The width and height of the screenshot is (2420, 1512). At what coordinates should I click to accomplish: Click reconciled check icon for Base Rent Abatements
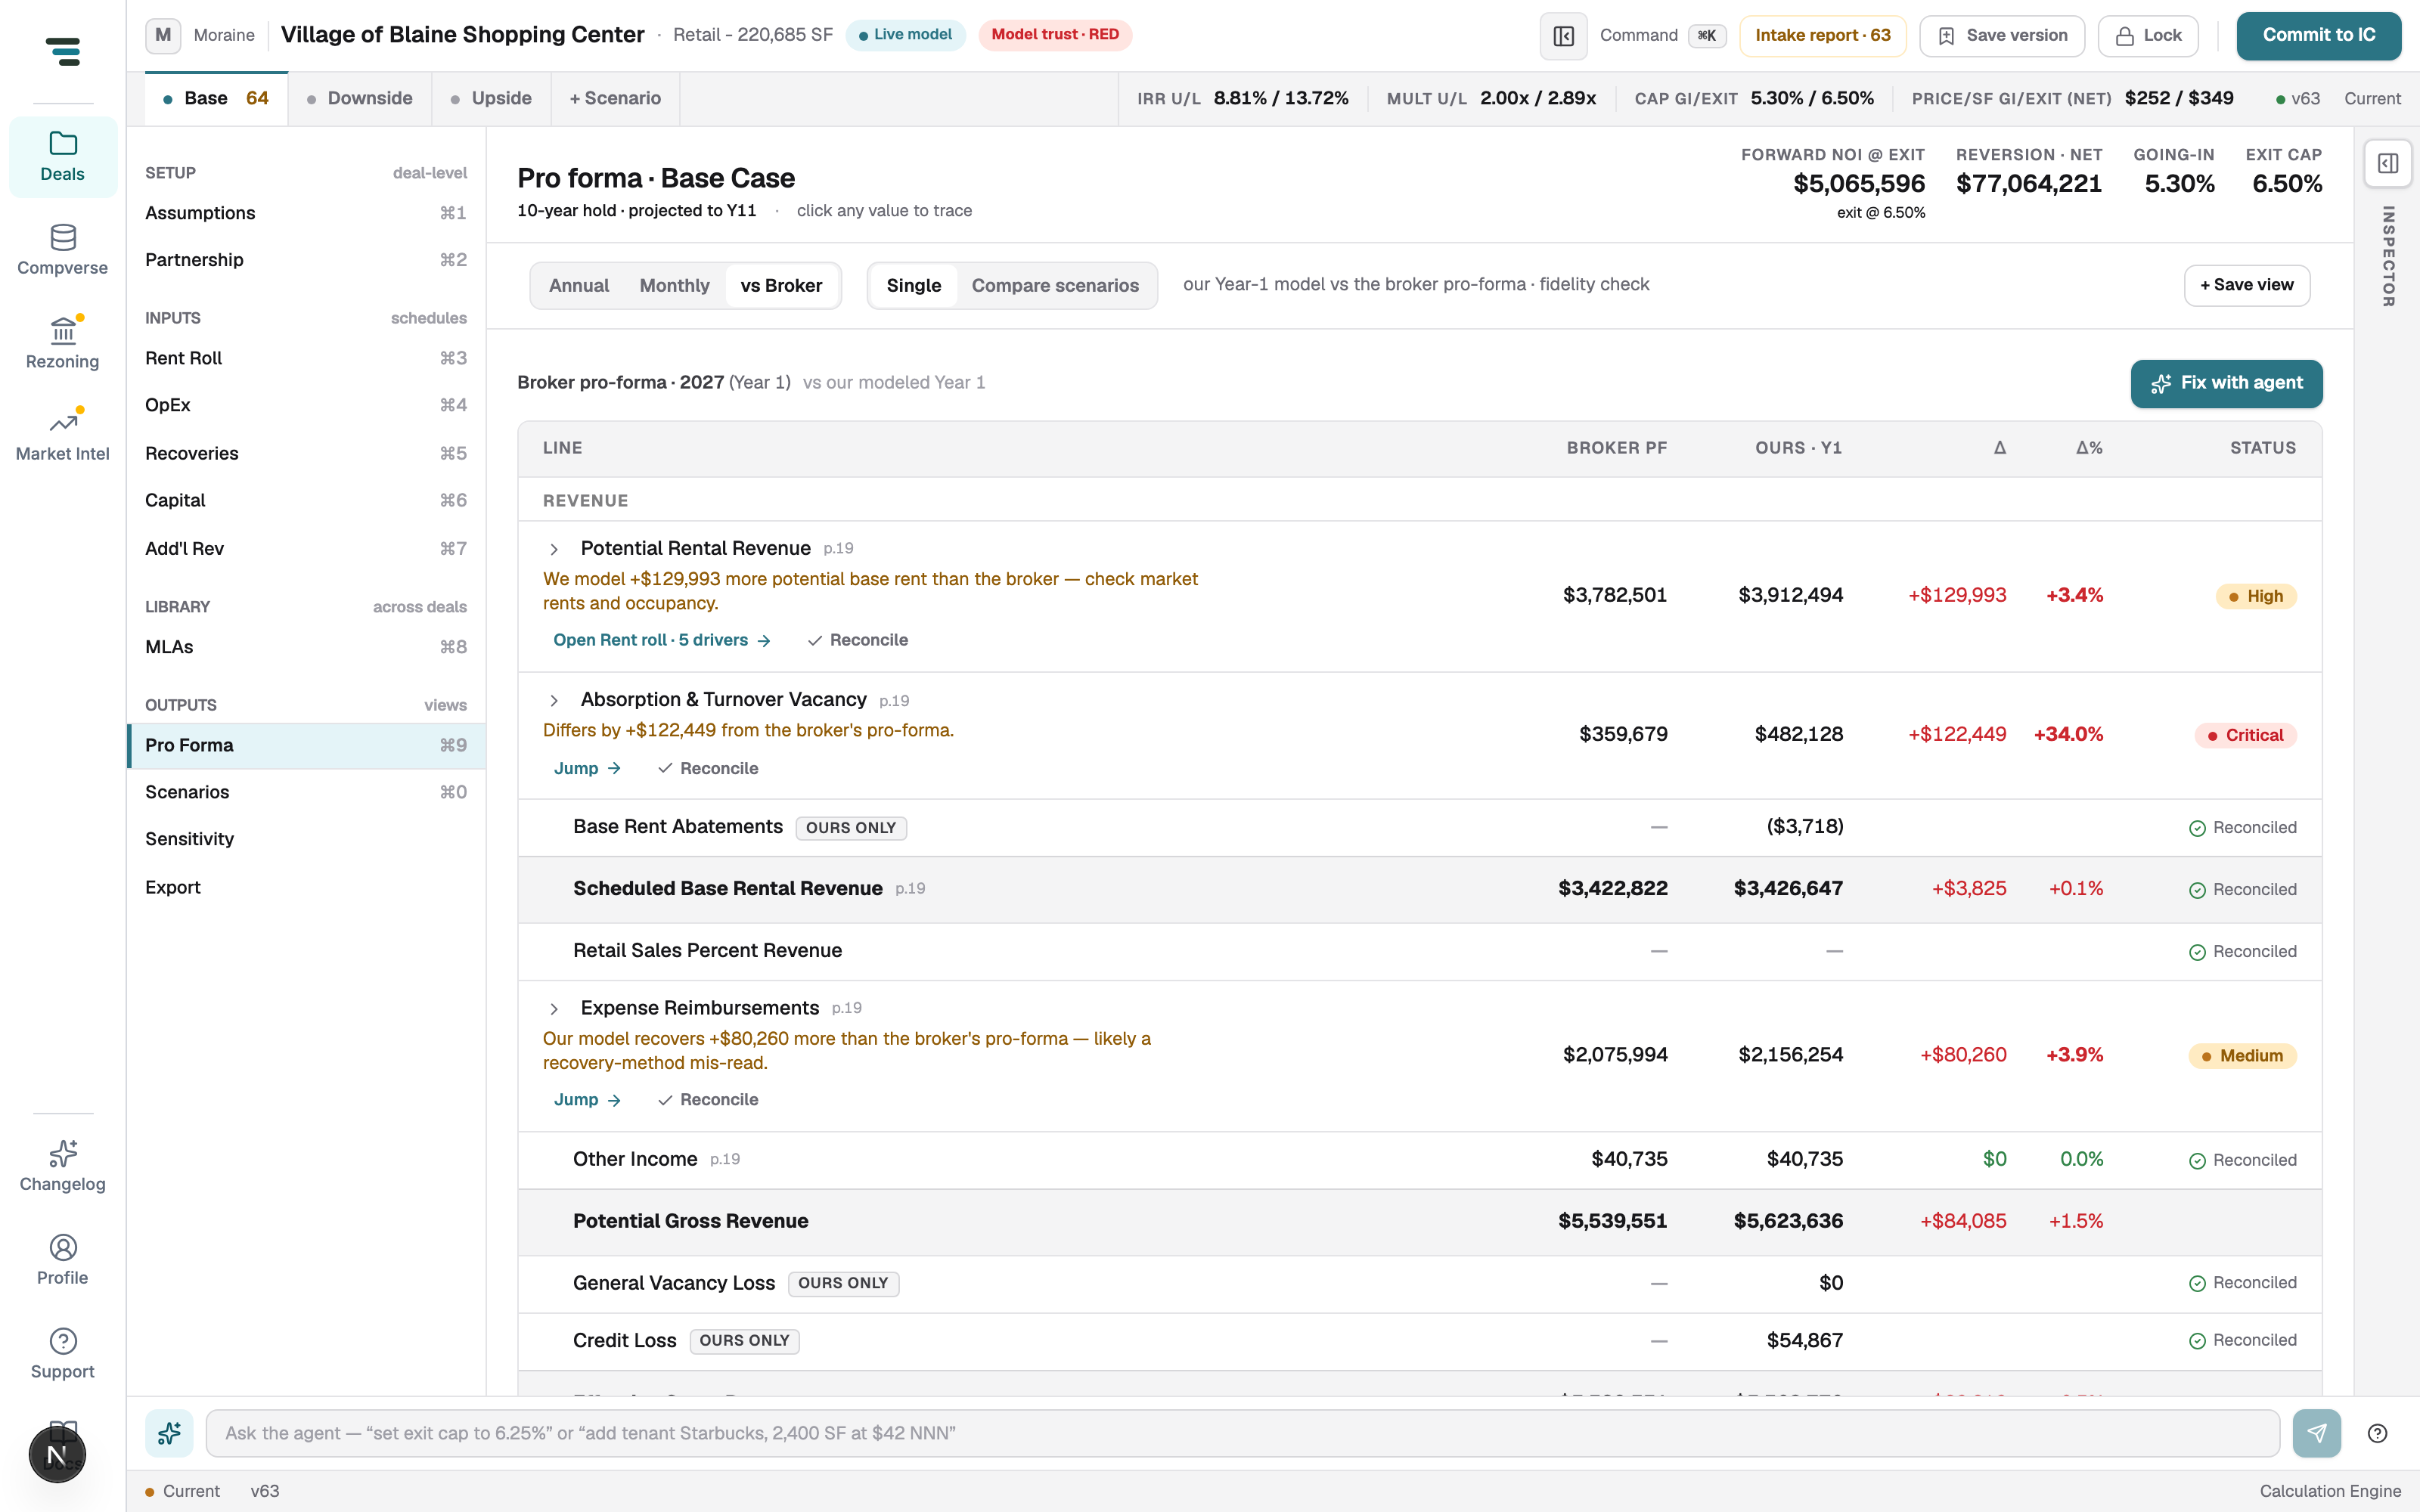[x=2197, y=828]
